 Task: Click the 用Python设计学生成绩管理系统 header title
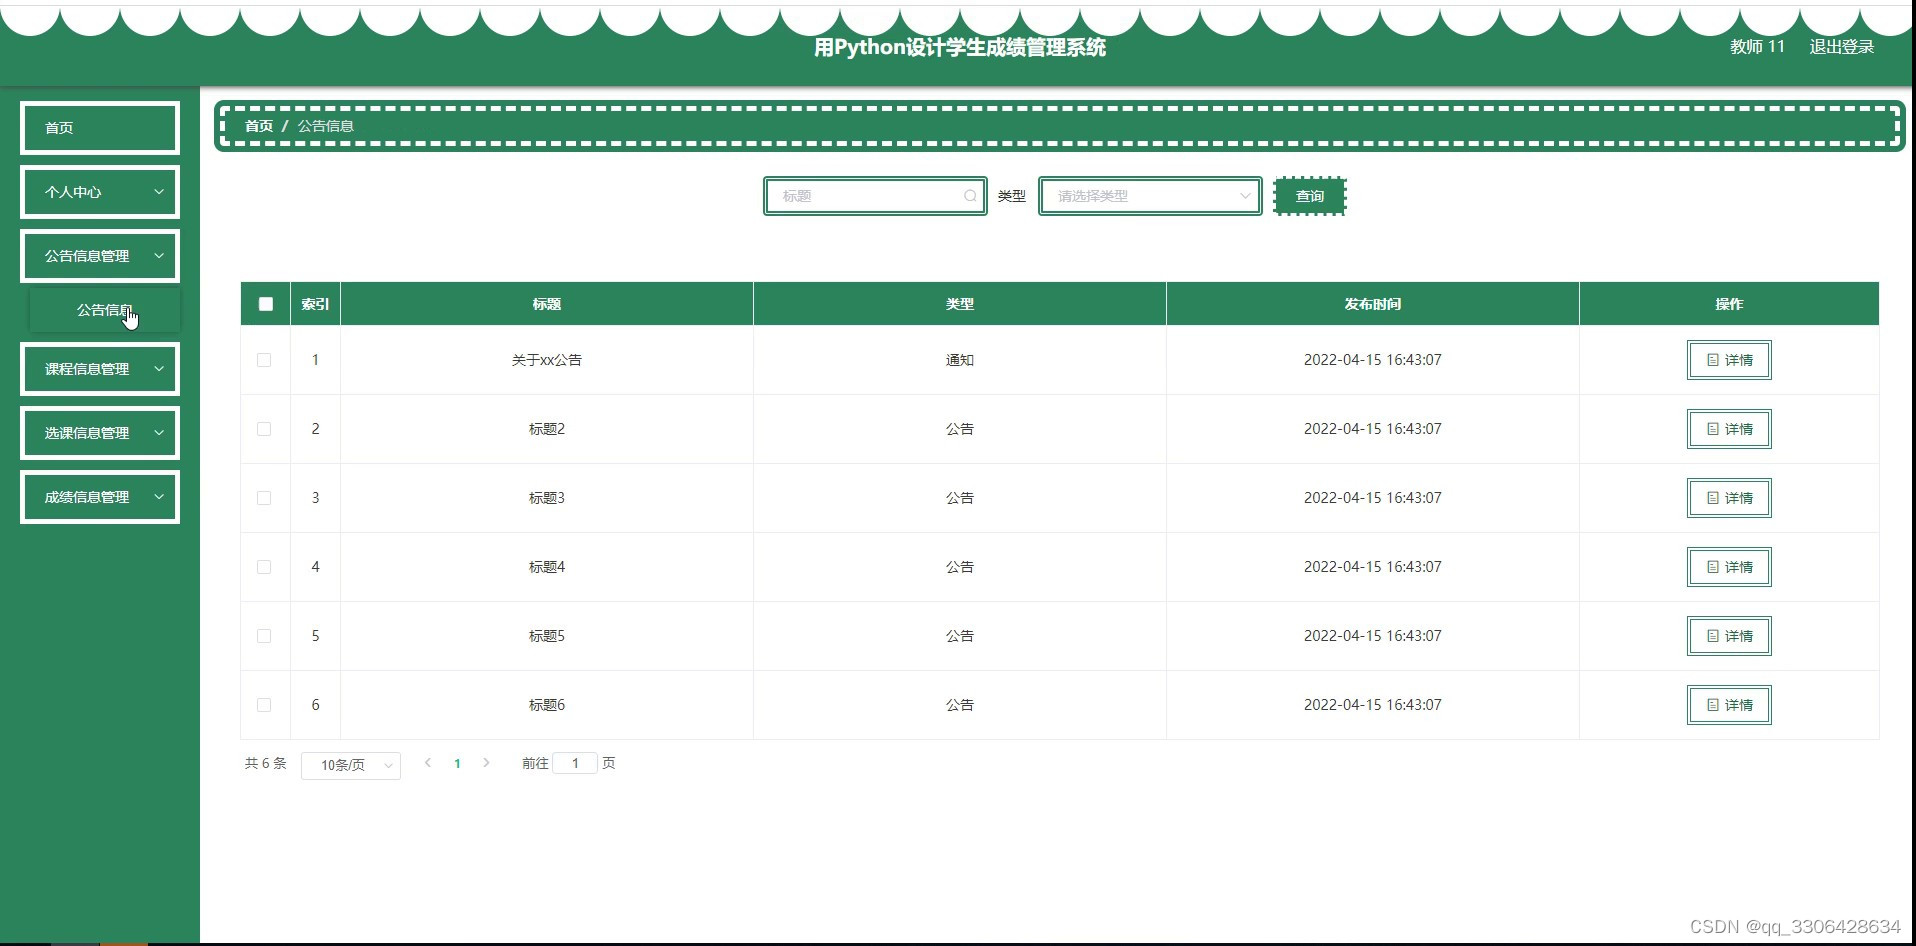coord(960,47)
